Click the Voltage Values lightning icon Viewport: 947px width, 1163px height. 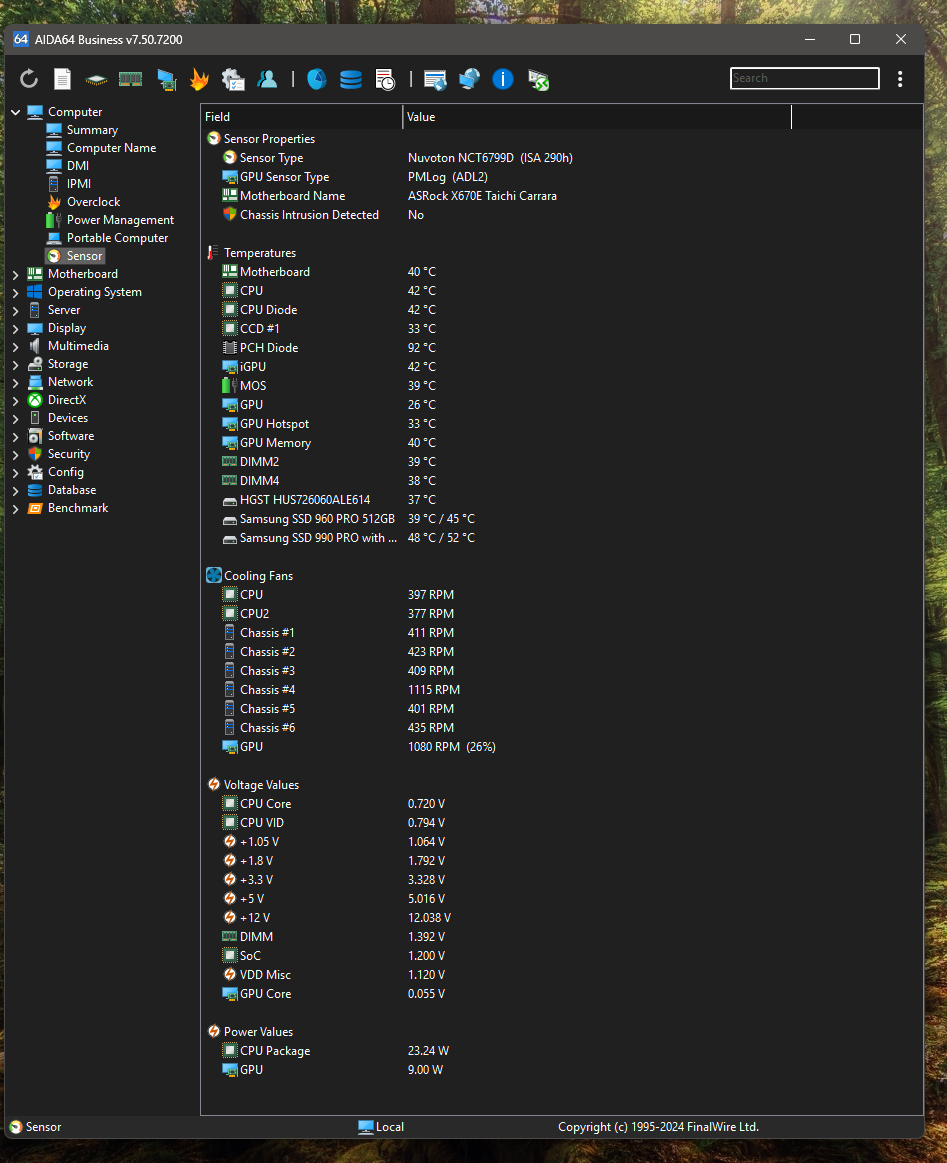[x=214, y=785]
